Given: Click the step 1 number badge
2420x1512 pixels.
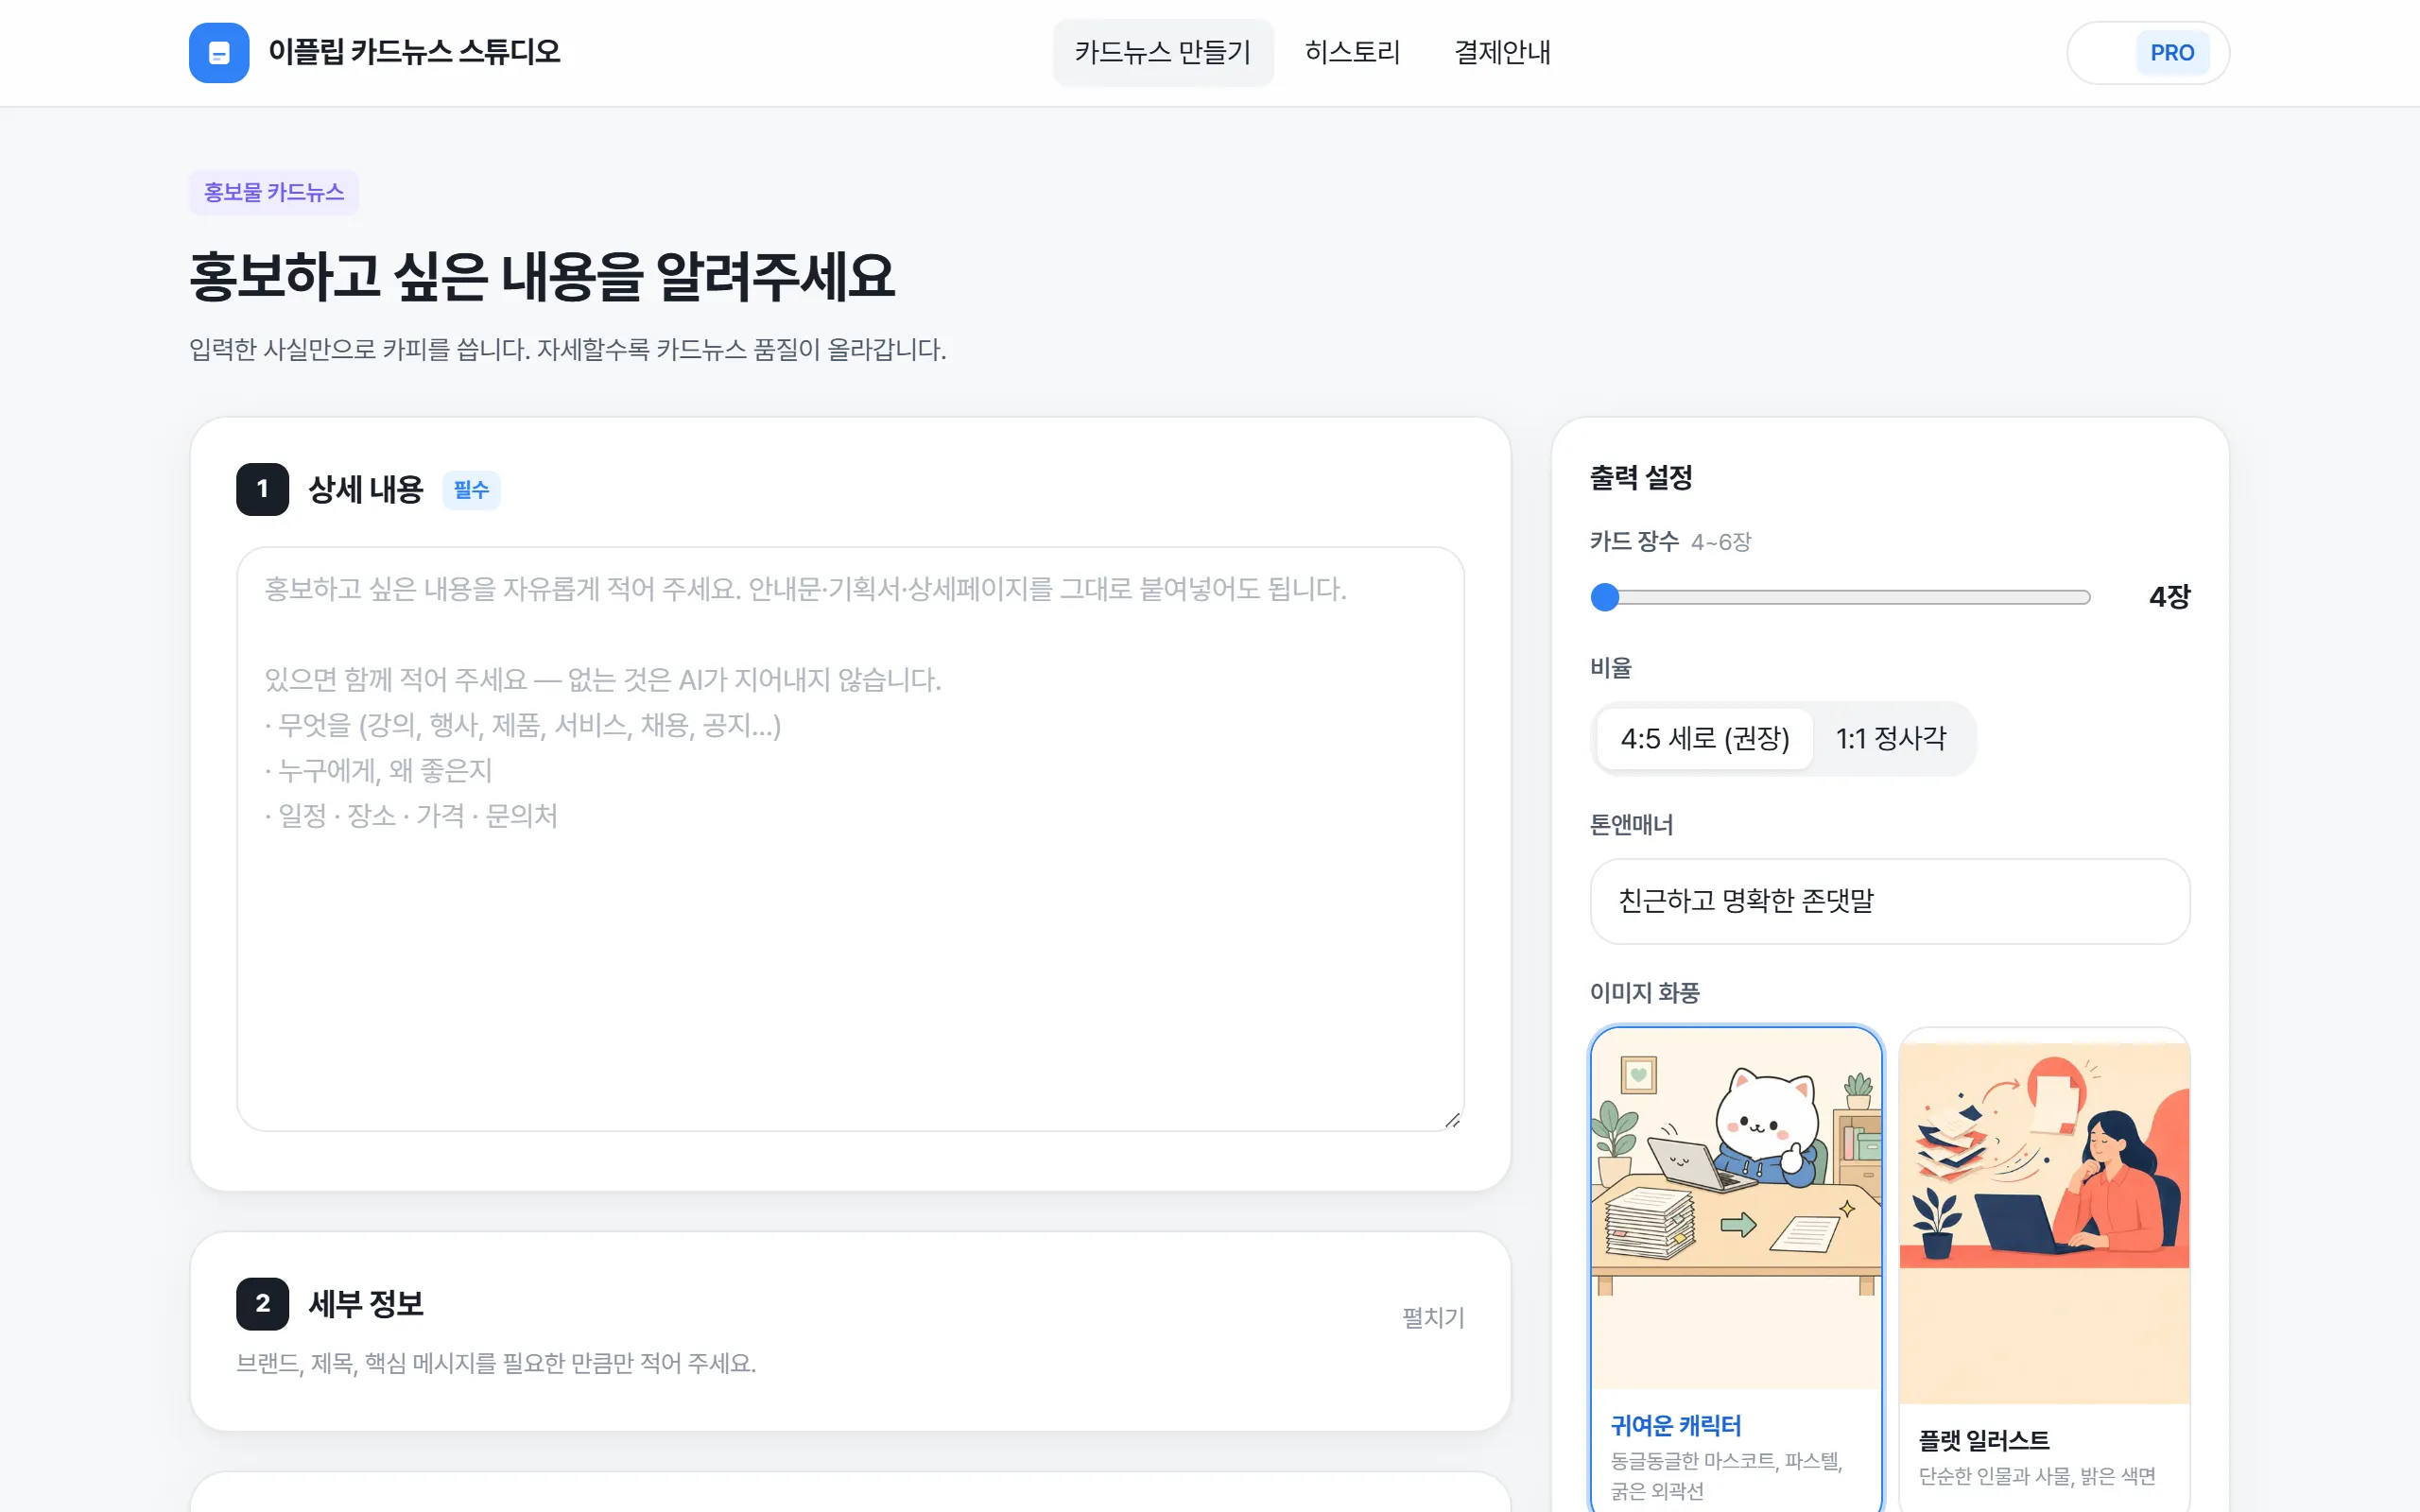Looking at the screenshot, I should coord(262,489).
